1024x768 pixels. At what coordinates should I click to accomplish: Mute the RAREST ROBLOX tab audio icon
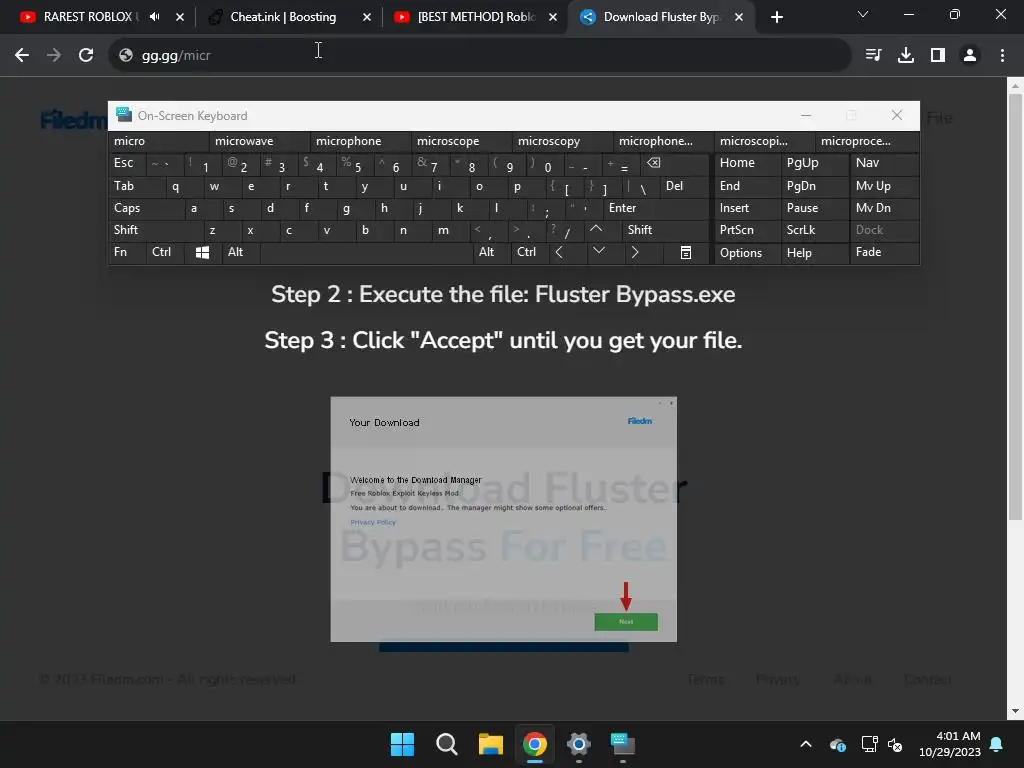pos(154,17)
